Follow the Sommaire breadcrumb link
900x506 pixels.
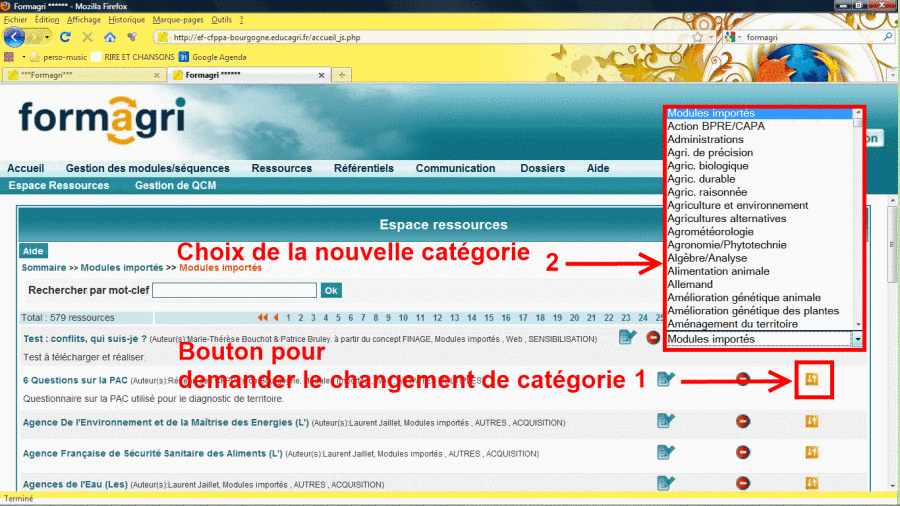point(44,267)
